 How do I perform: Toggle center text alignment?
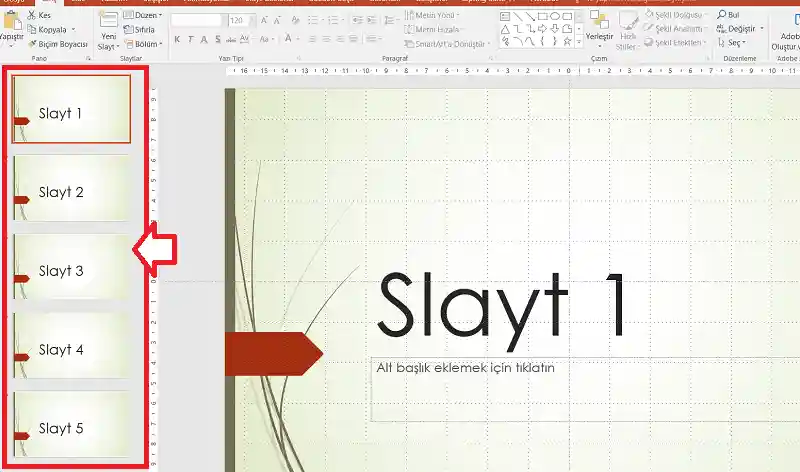(326, 39)
